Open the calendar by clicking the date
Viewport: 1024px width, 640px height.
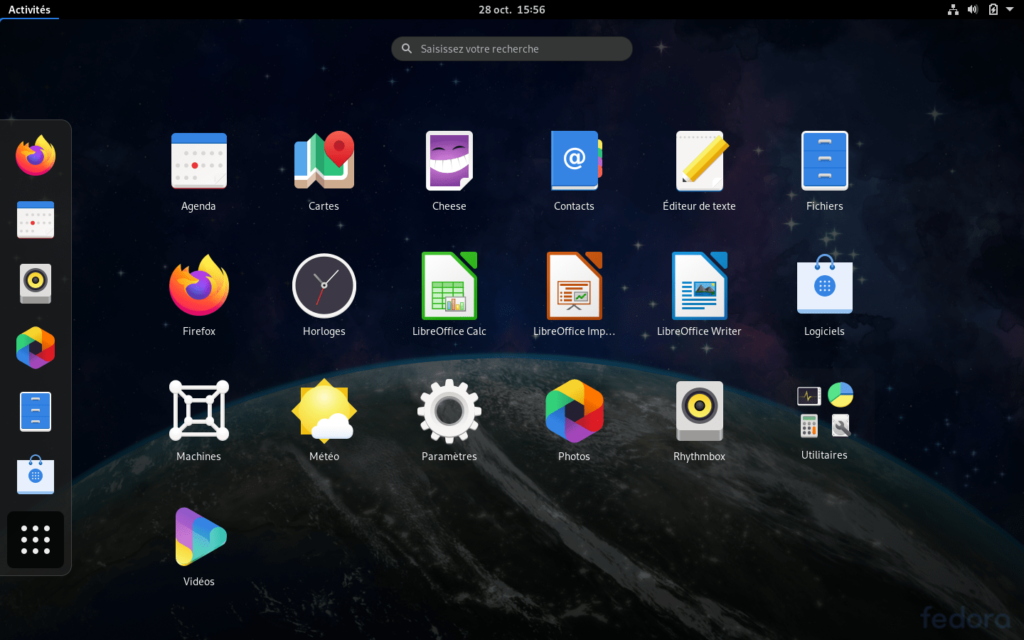coord(511,9)
